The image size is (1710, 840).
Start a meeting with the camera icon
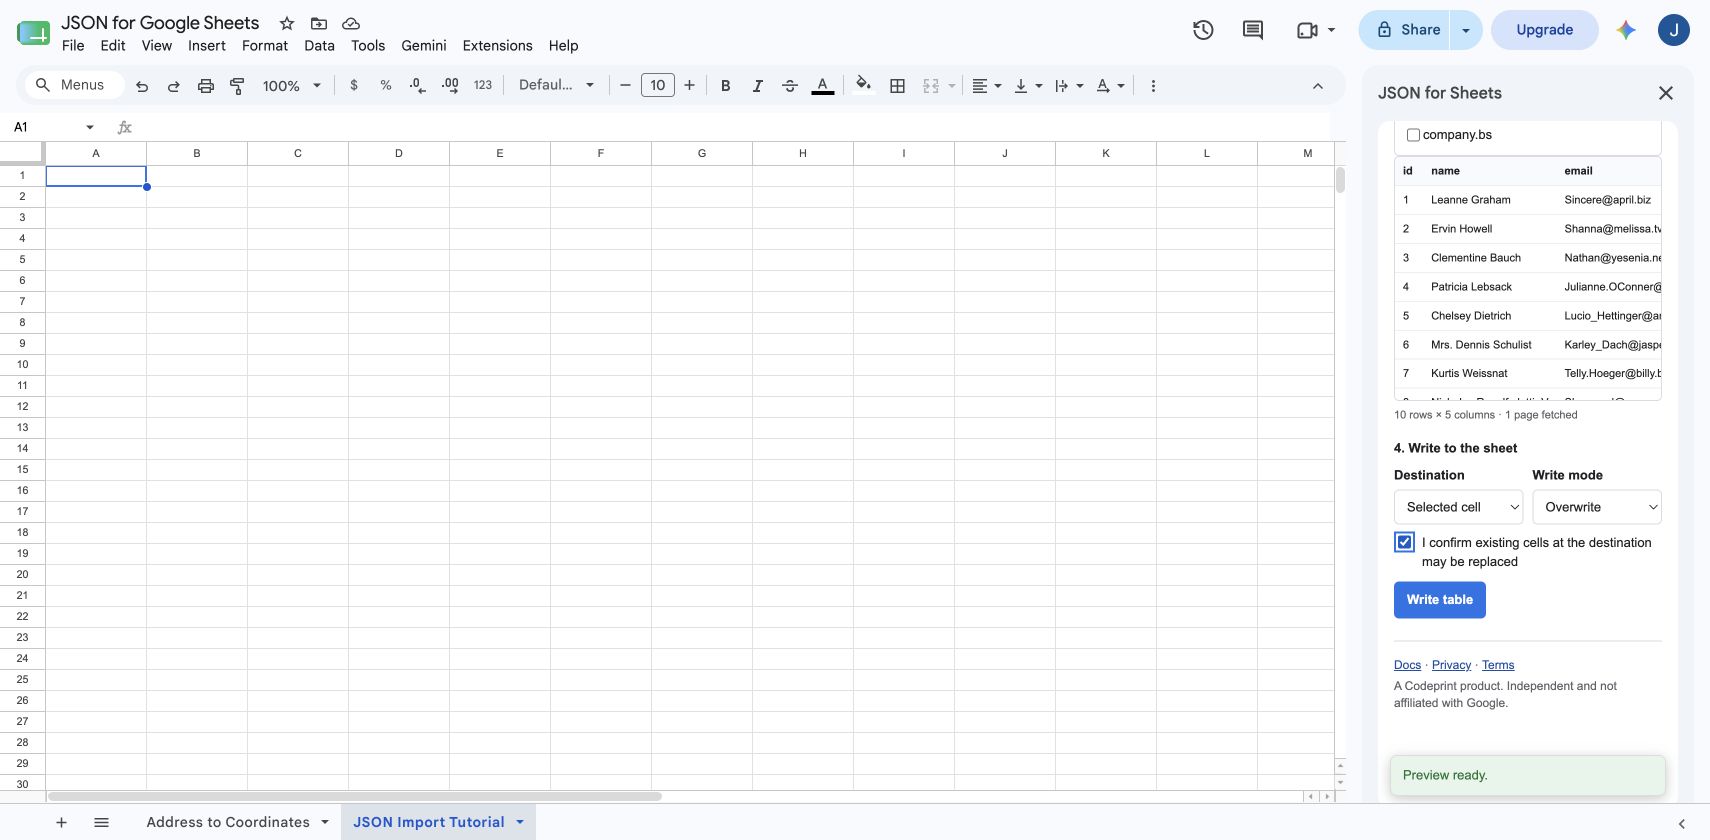[x=1307, y=30]
